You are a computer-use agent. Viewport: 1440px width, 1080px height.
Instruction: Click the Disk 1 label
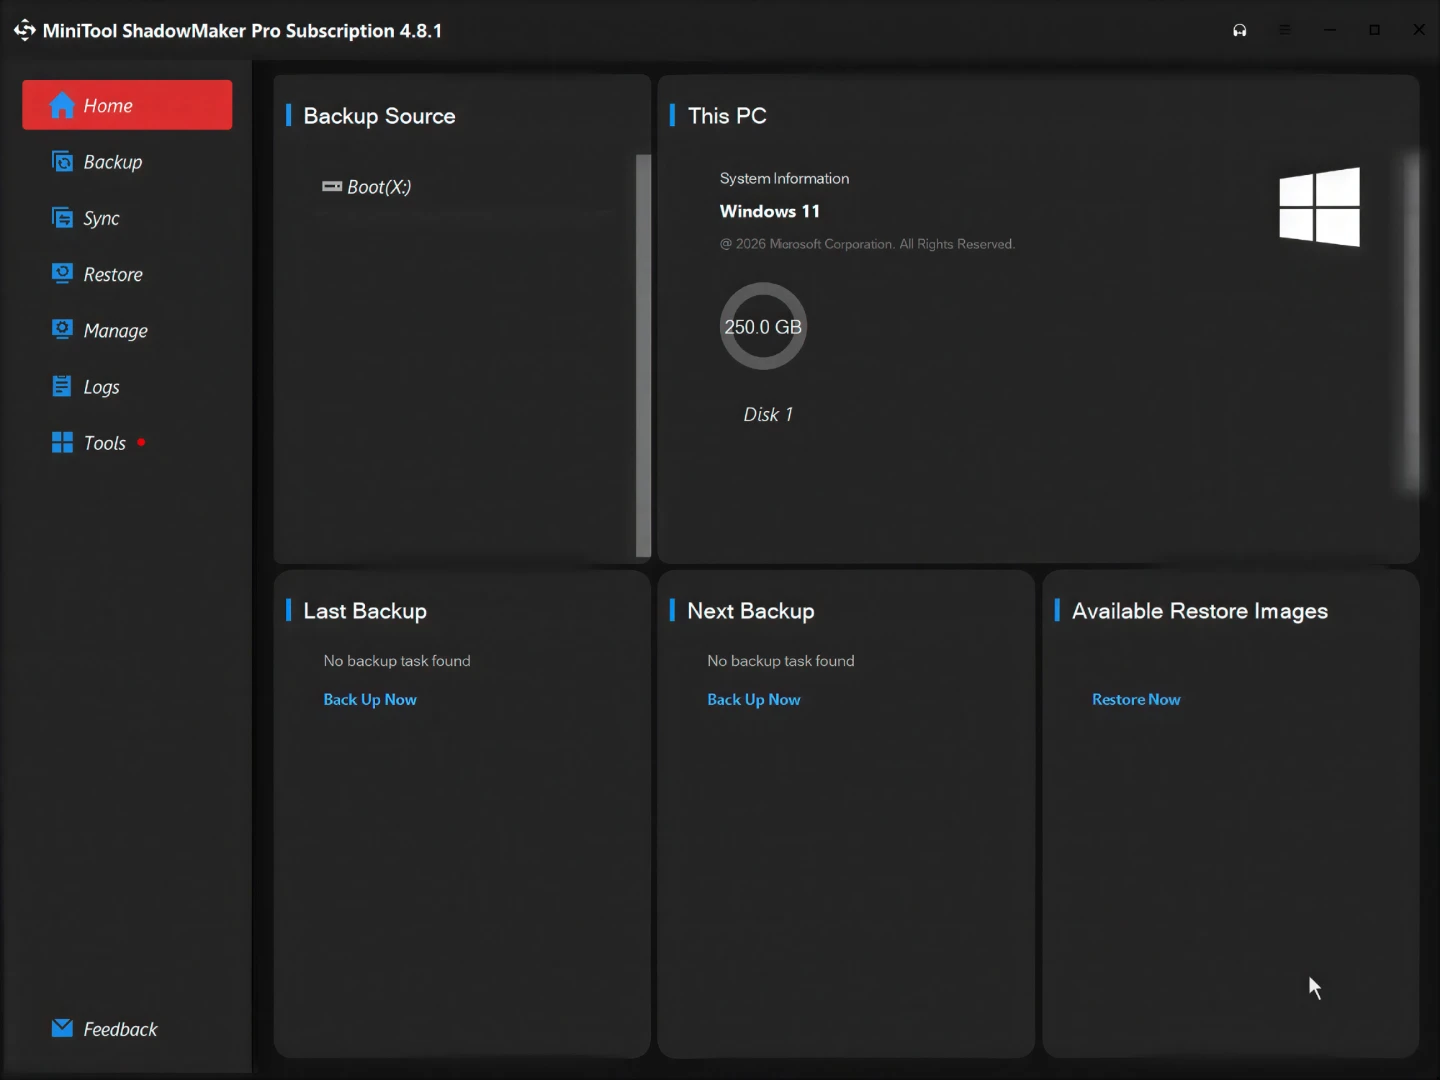768,414
